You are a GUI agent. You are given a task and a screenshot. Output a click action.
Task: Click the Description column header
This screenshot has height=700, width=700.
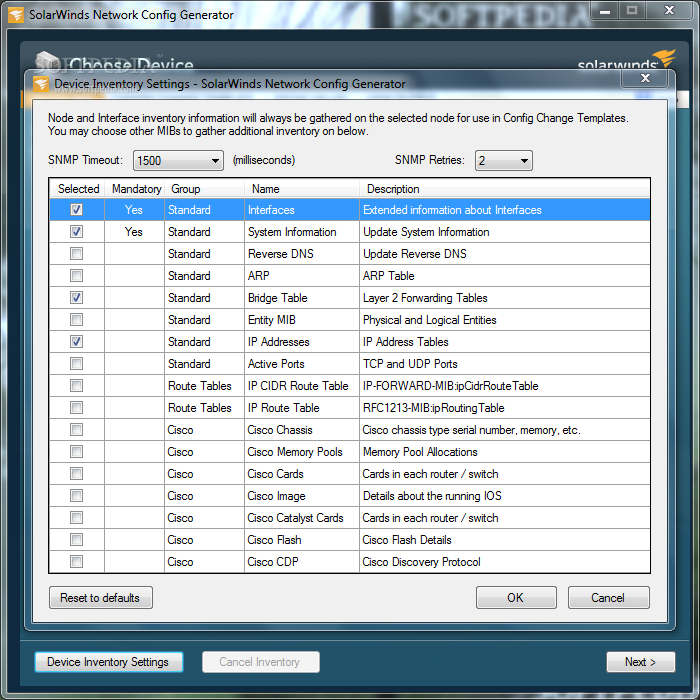(x=504, y=189)
